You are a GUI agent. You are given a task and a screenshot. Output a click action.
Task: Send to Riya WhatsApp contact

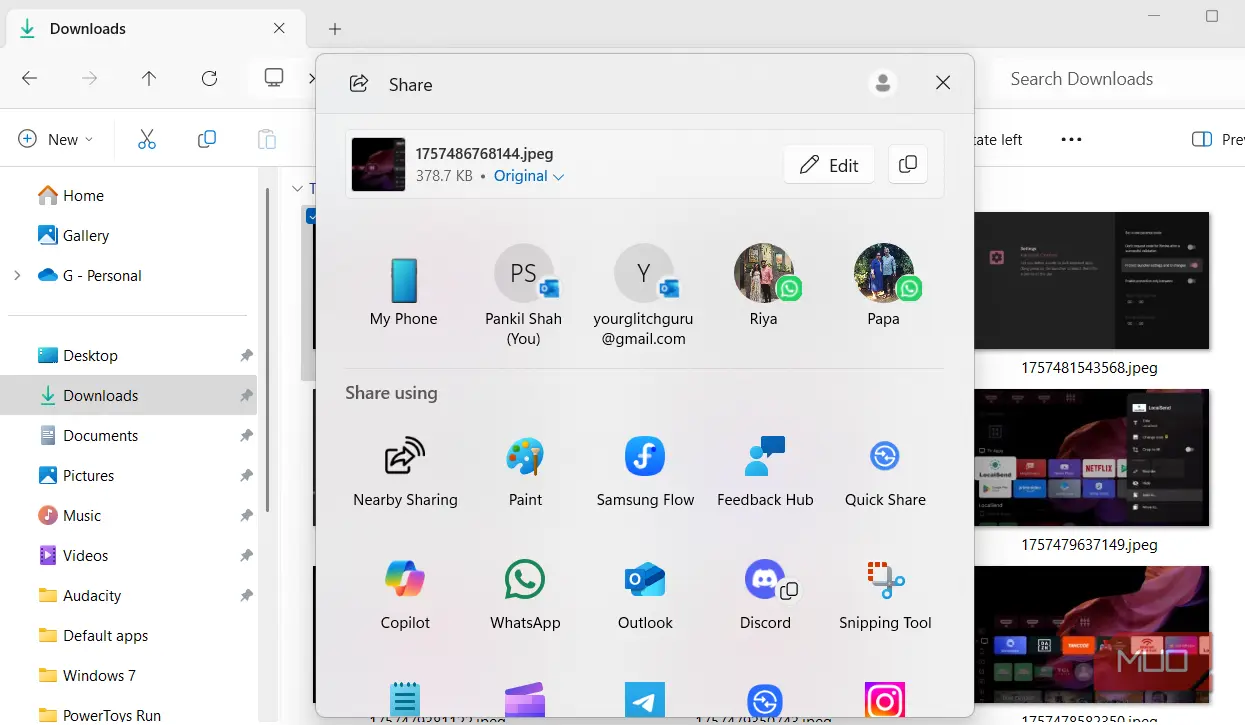point(765,286)
